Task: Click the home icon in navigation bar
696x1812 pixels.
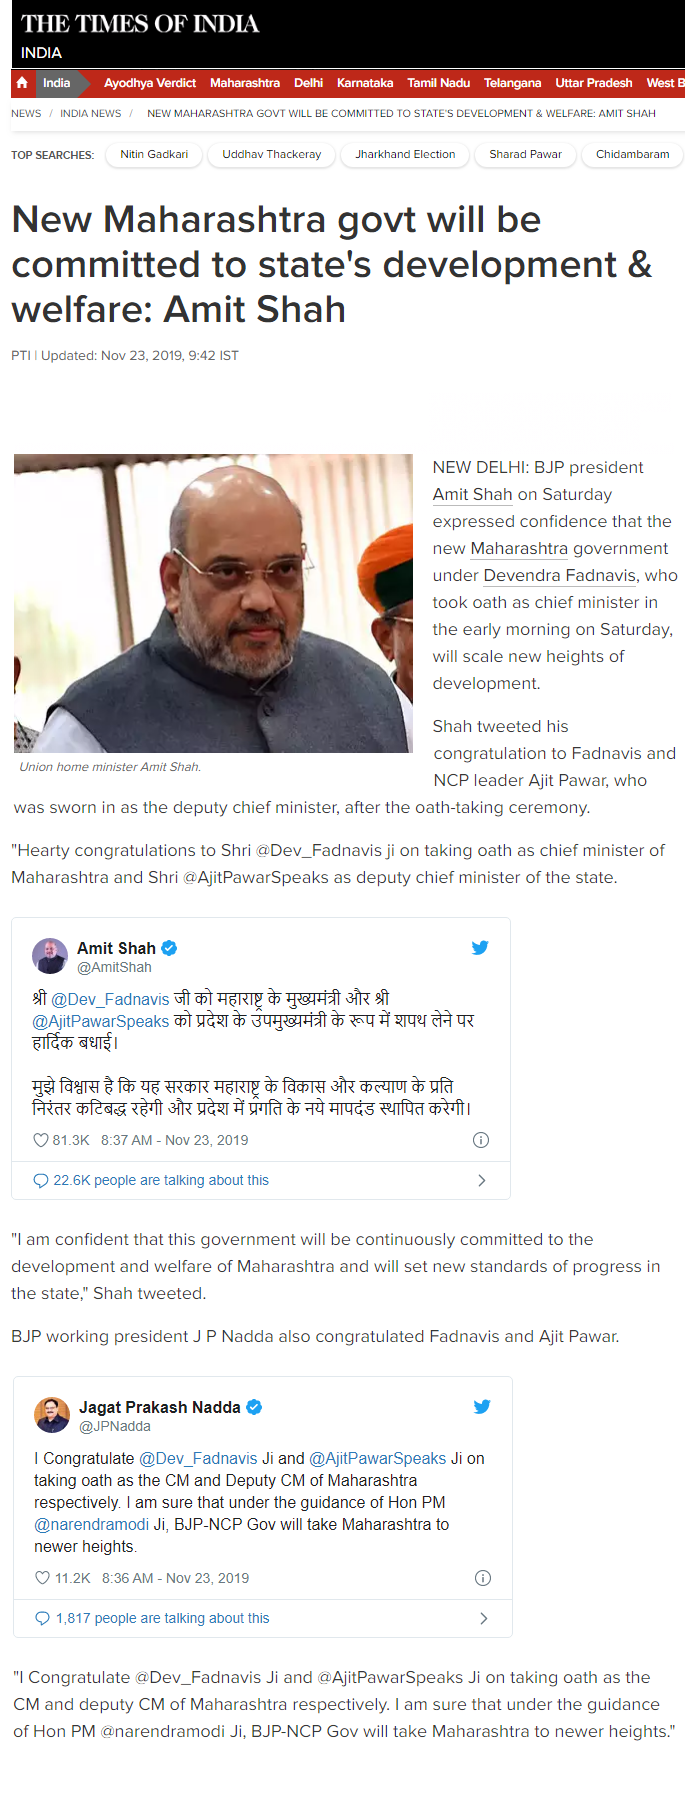Action: (x=22, y=83)
